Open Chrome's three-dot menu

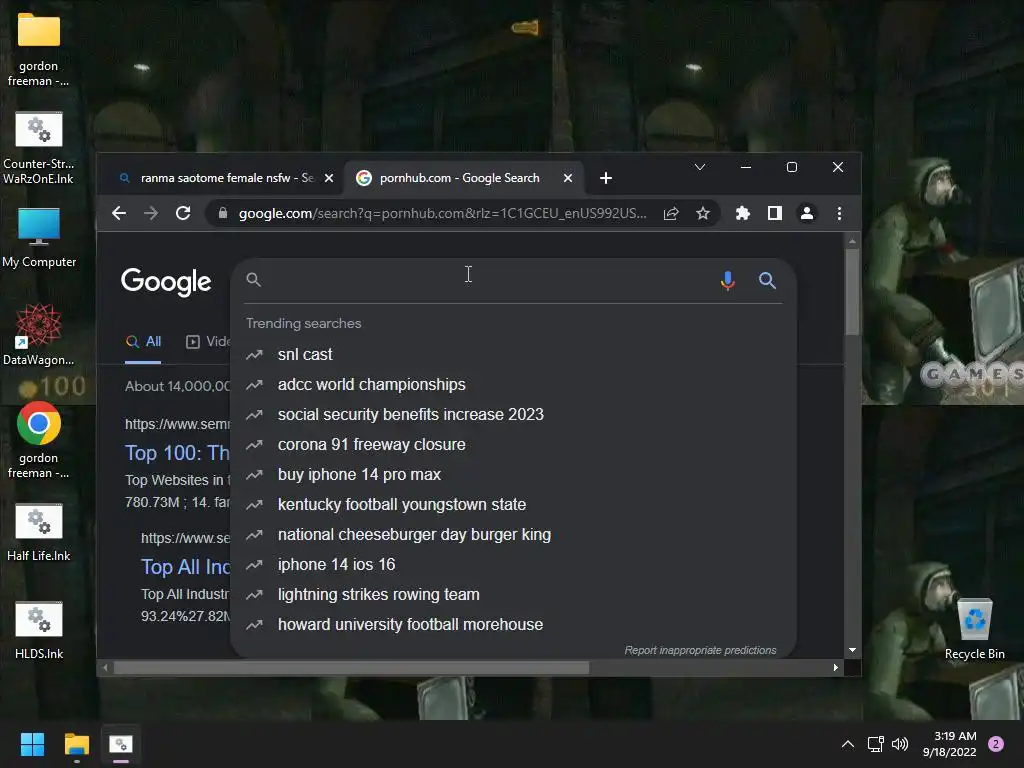839,213
